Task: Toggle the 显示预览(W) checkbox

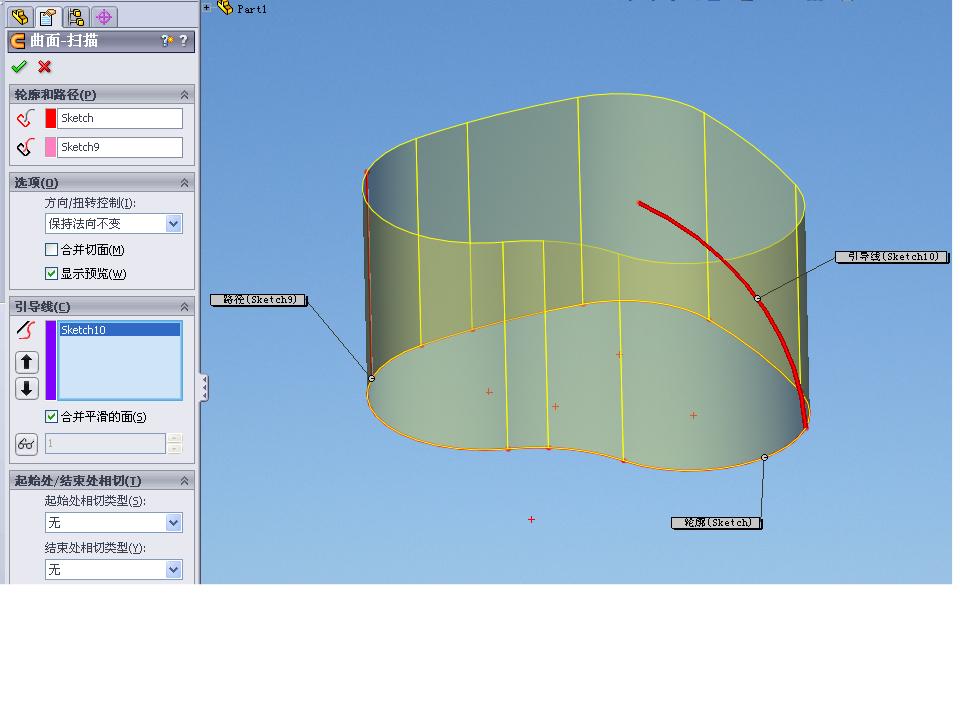Action: 51,274
